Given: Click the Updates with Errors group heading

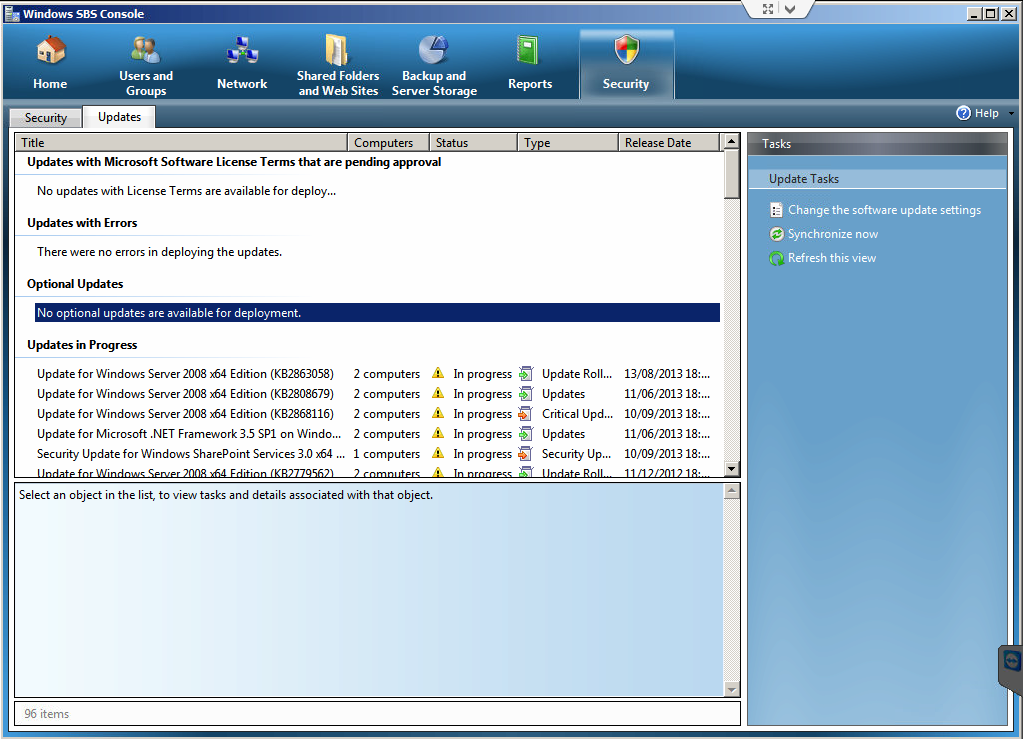Looking at the screenshot, I should (82, 223).
